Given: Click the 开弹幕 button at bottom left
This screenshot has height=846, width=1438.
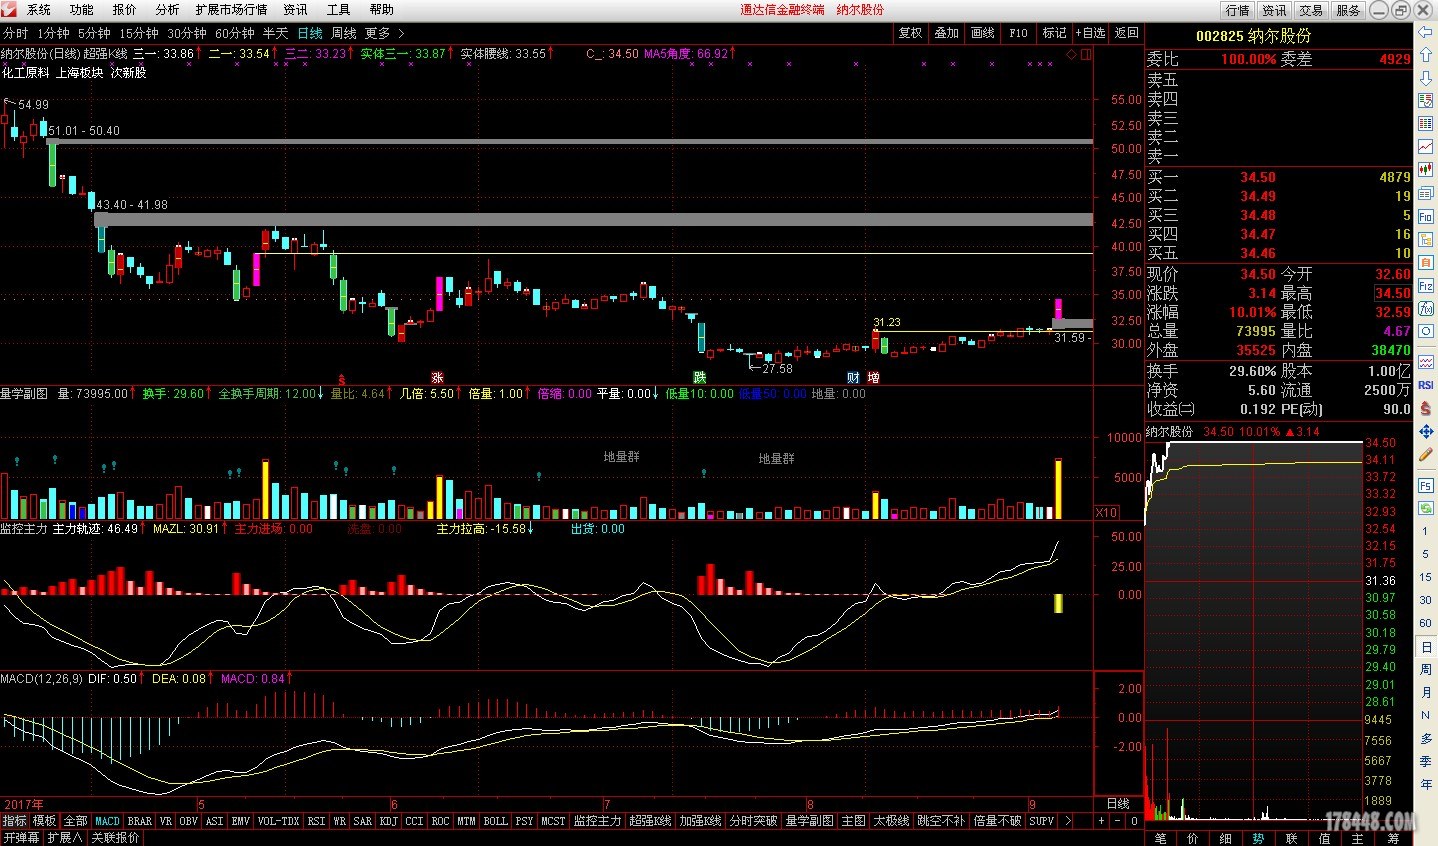Looking at the screenshot, I should point(22,838).
